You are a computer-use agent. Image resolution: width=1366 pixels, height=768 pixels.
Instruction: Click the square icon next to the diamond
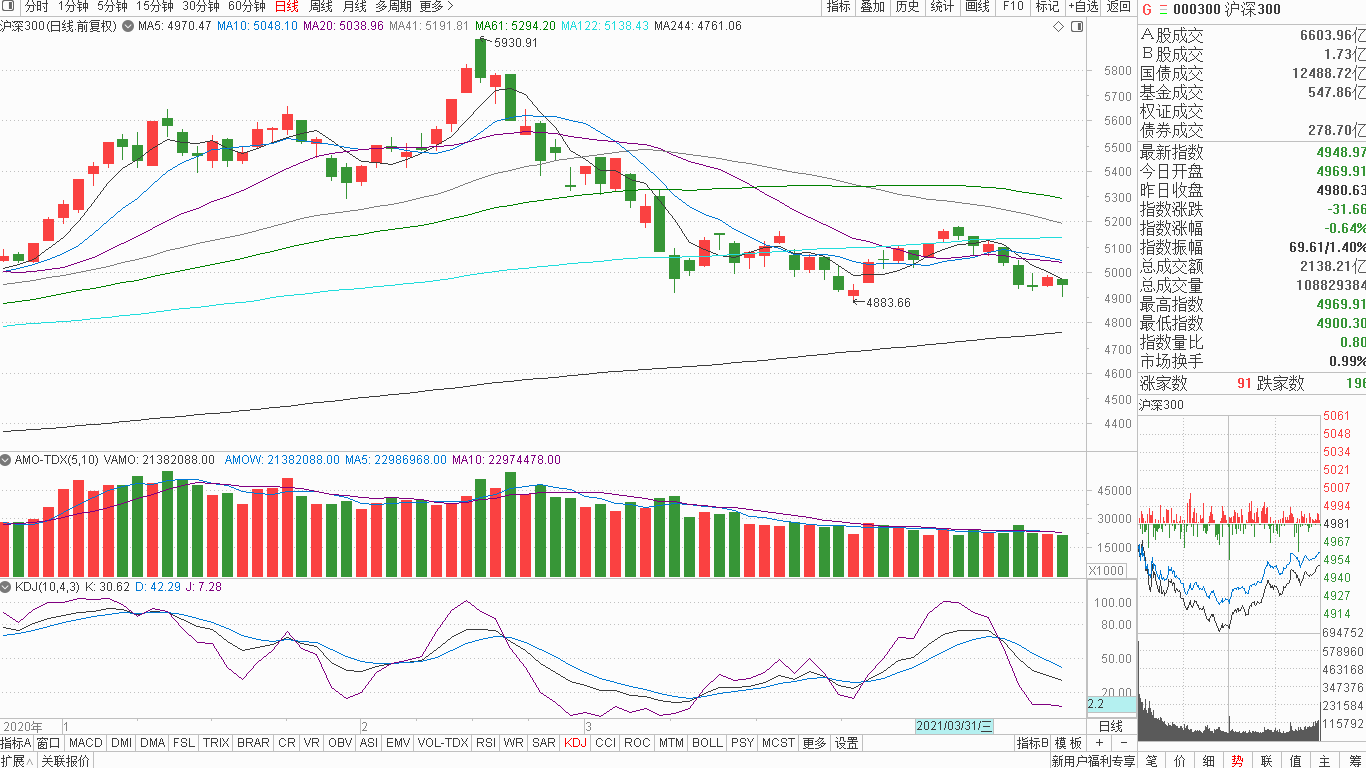(x=1076, y=27)
